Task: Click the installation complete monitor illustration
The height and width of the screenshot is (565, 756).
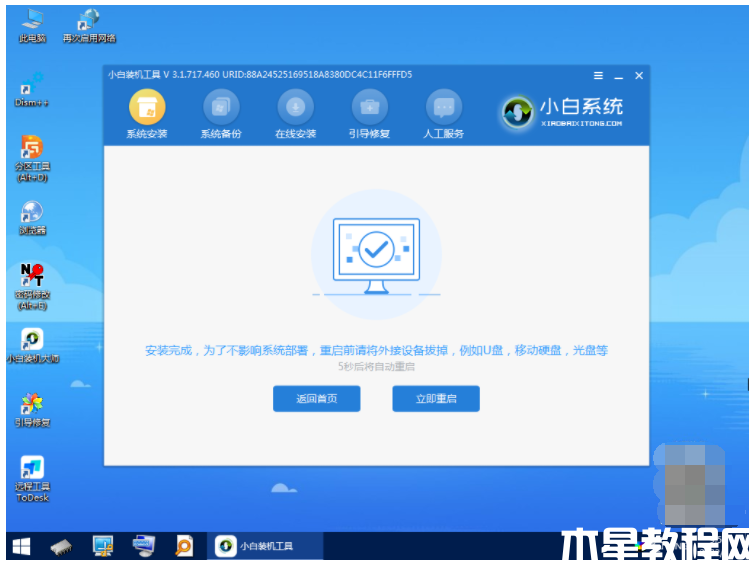Action: [376, 255]
